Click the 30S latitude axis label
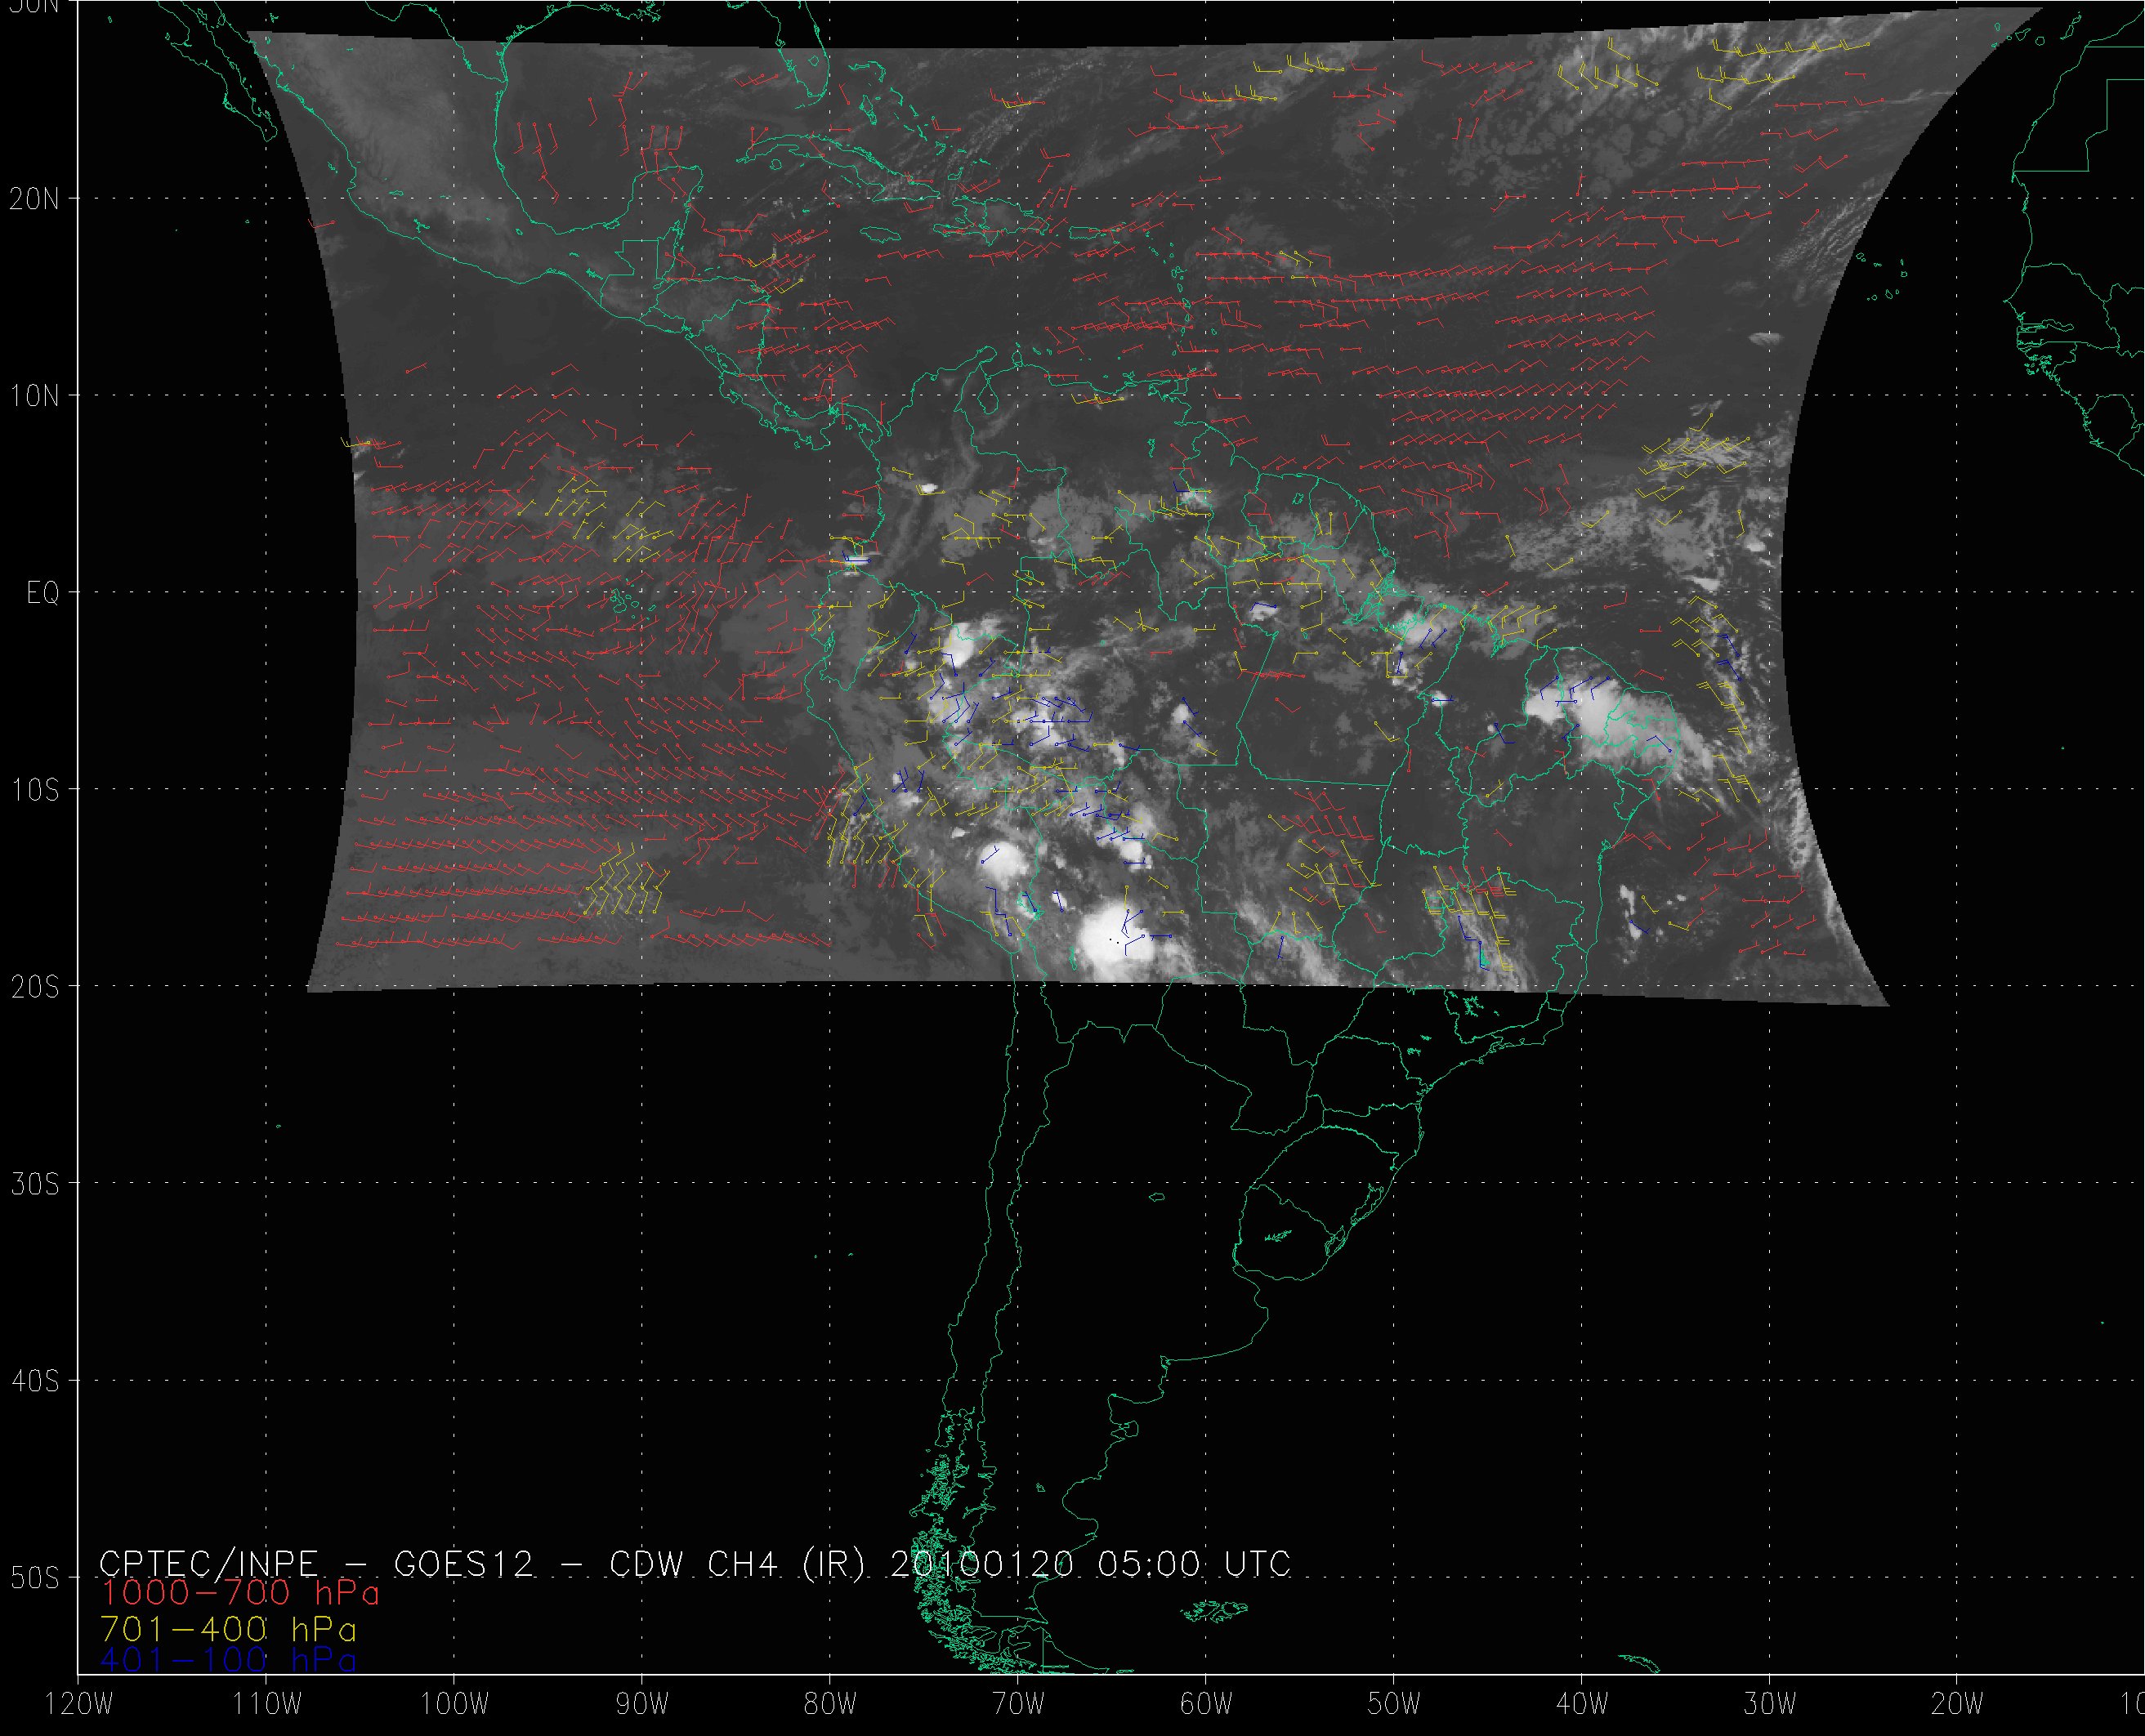Screen dimensions: 2145x1736 tap(34, 1184)
